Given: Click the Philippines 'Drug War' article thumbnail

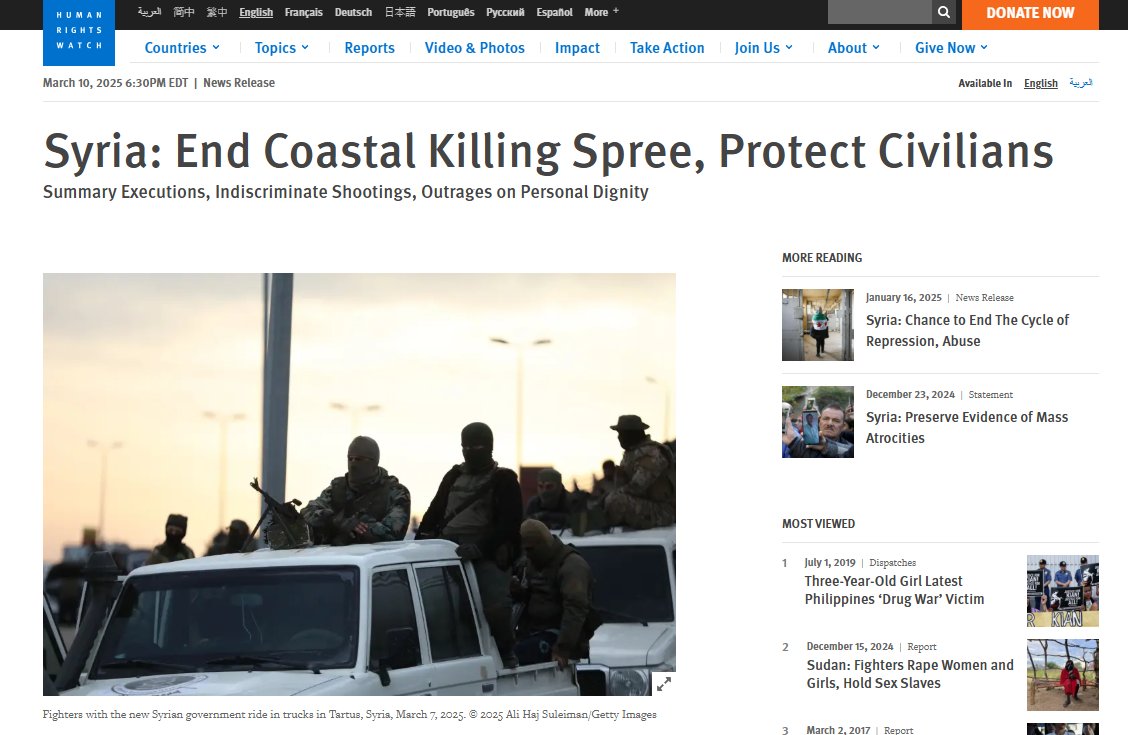Looking at the screenshot, I should 1063,591.
